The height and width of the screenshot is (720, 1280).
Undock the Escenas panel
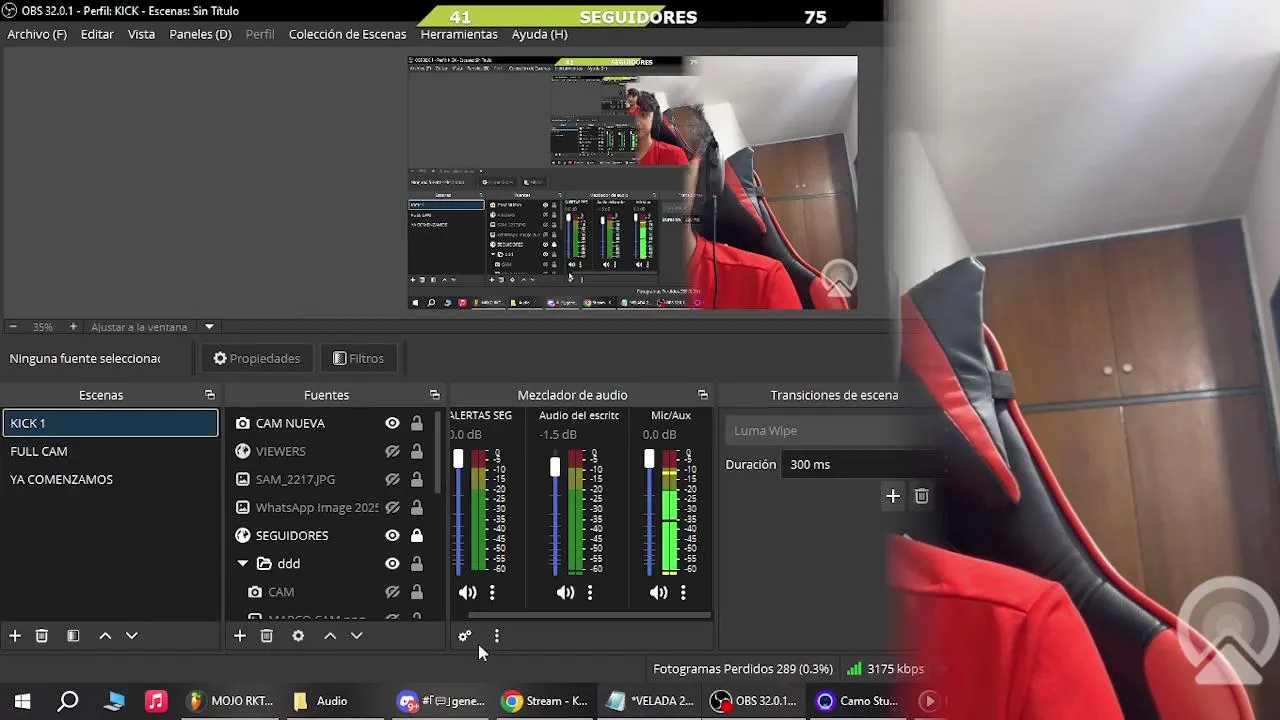coord(209,395)
